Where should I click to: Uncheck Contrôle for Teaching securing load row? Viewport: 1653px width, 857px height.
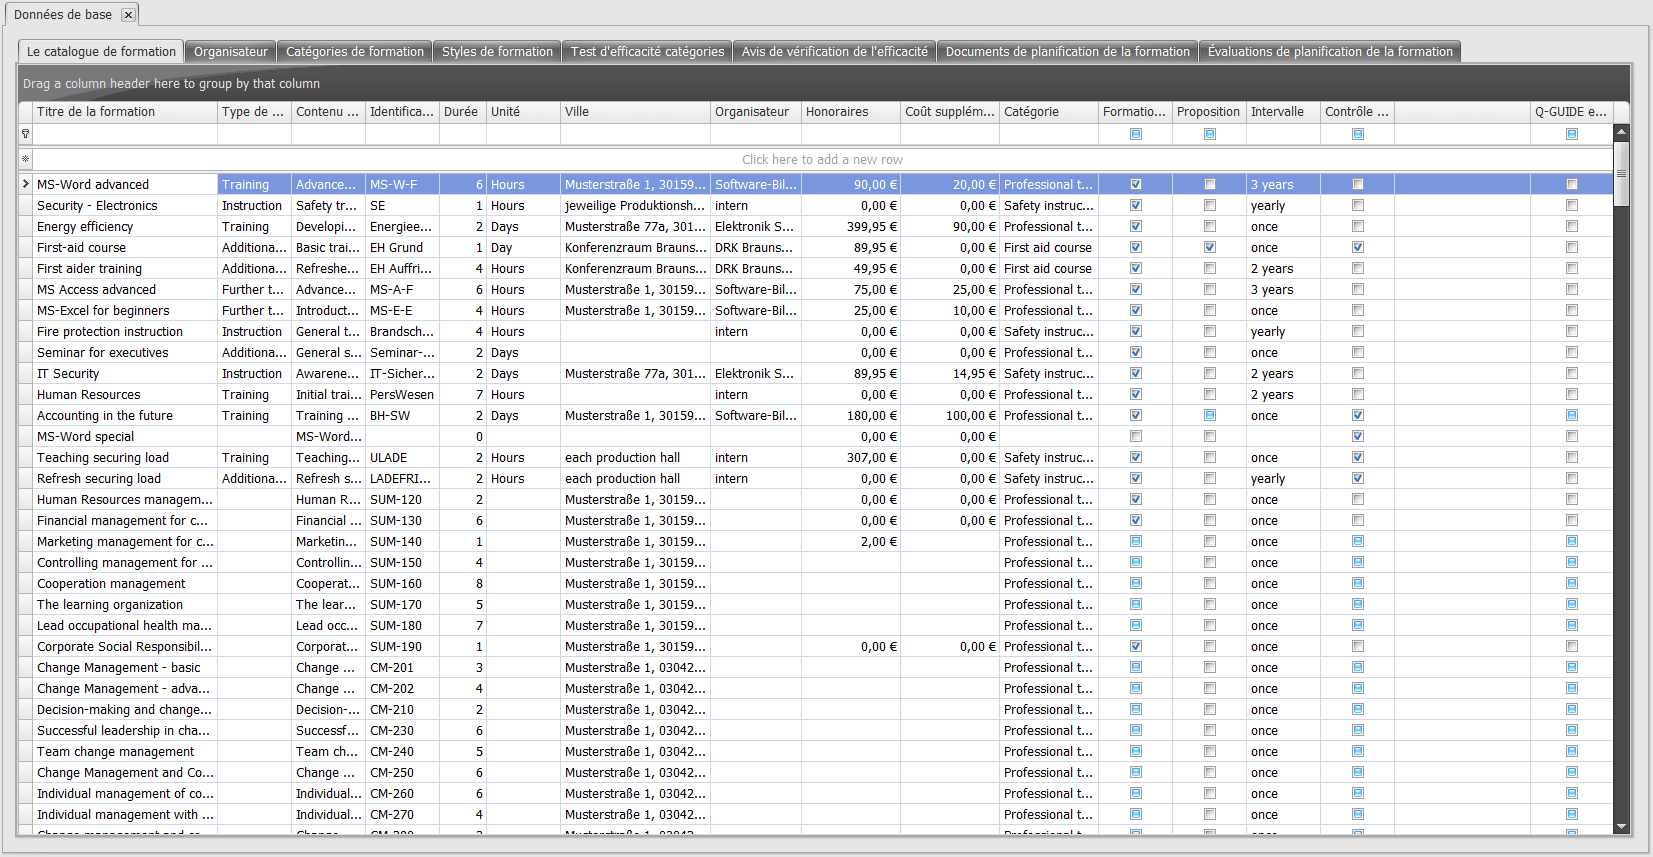tap(1357, 457)
